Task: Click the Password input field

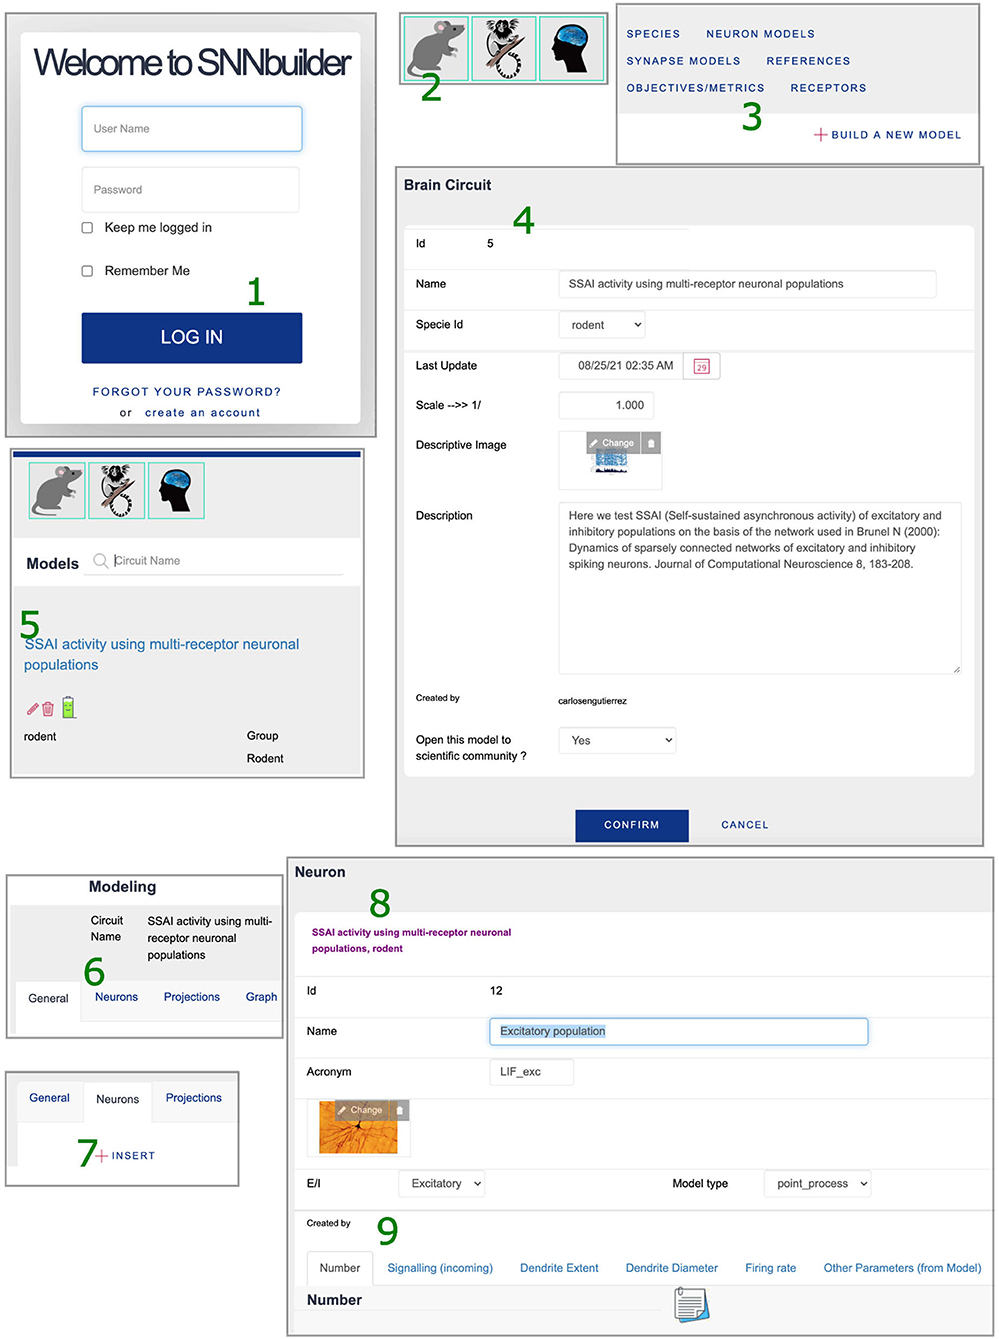Action: click(x=191, y=190)
